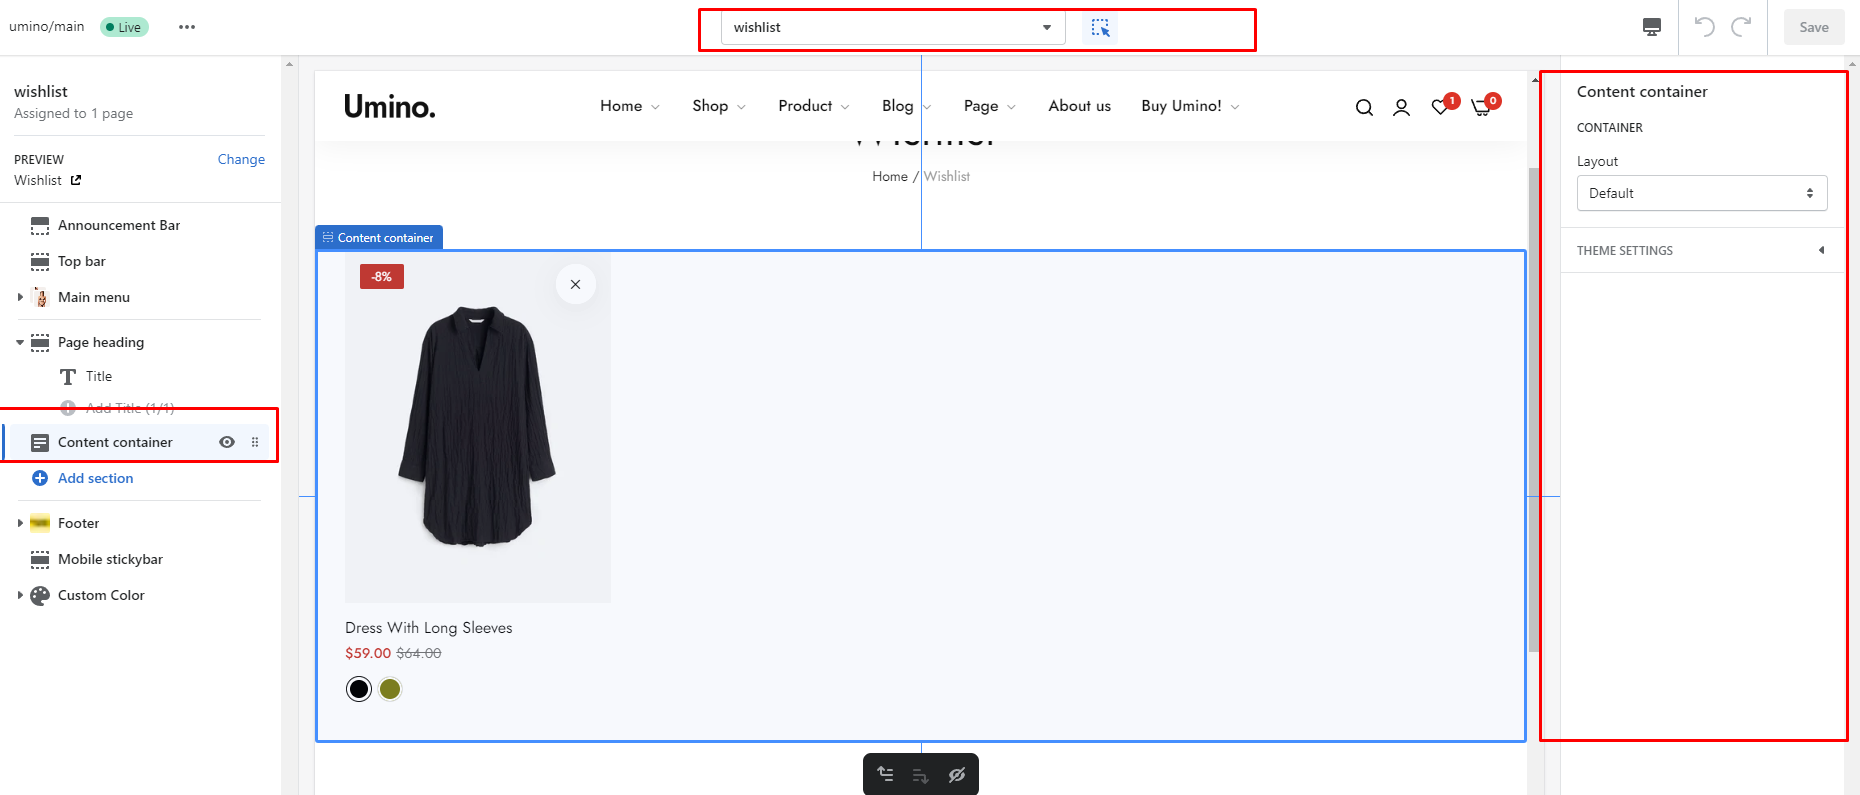Image resolution: width=1860 pixels, height=795 pixels.
Task: Open the Layout Default dropdown
Action: (1701, 193)
